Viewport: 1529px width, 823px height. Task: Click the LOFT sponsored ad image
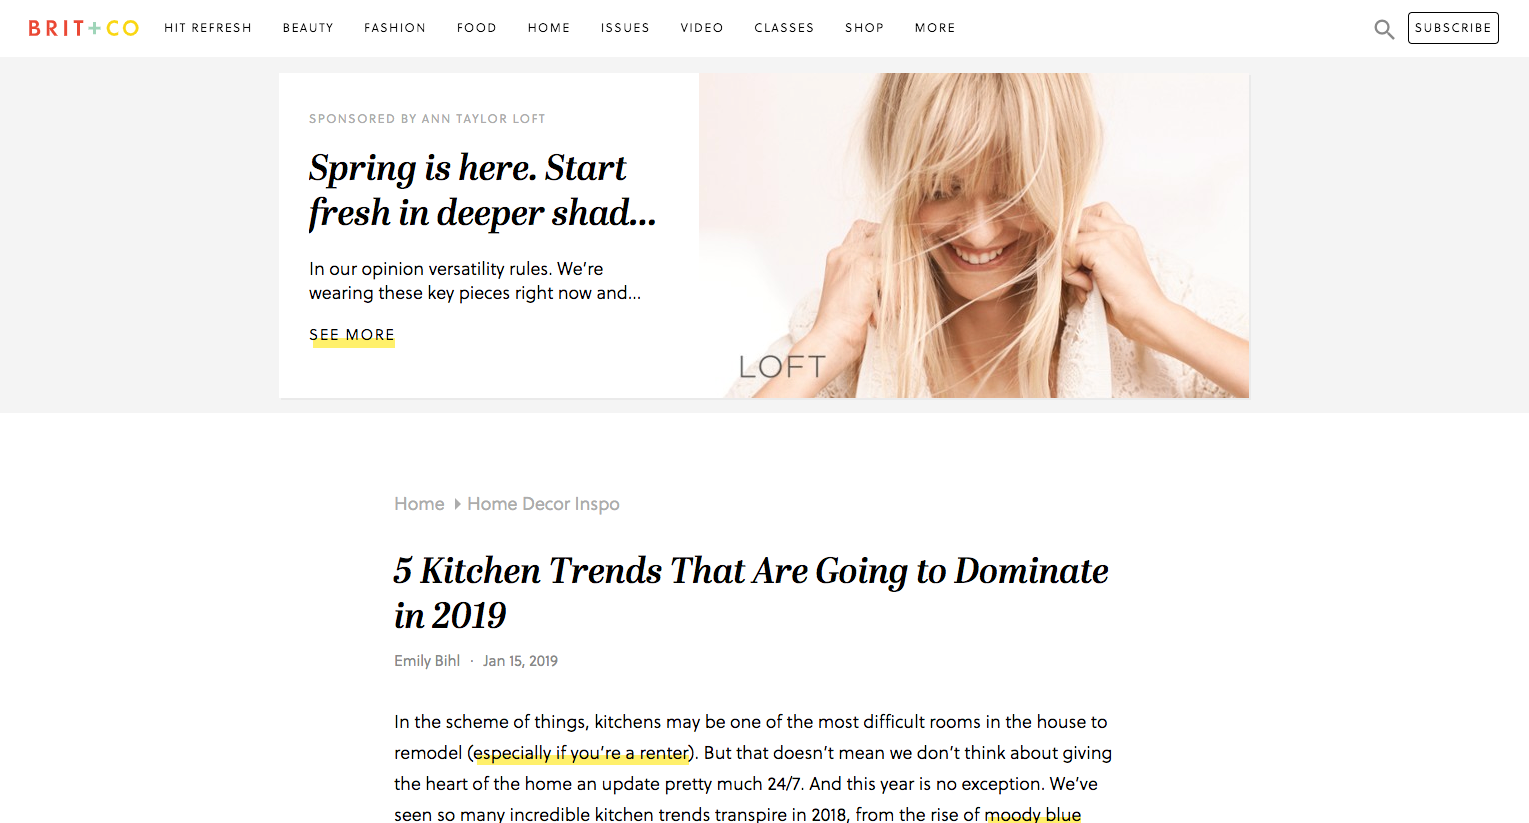pyautogui.click(x=974, y=235)
